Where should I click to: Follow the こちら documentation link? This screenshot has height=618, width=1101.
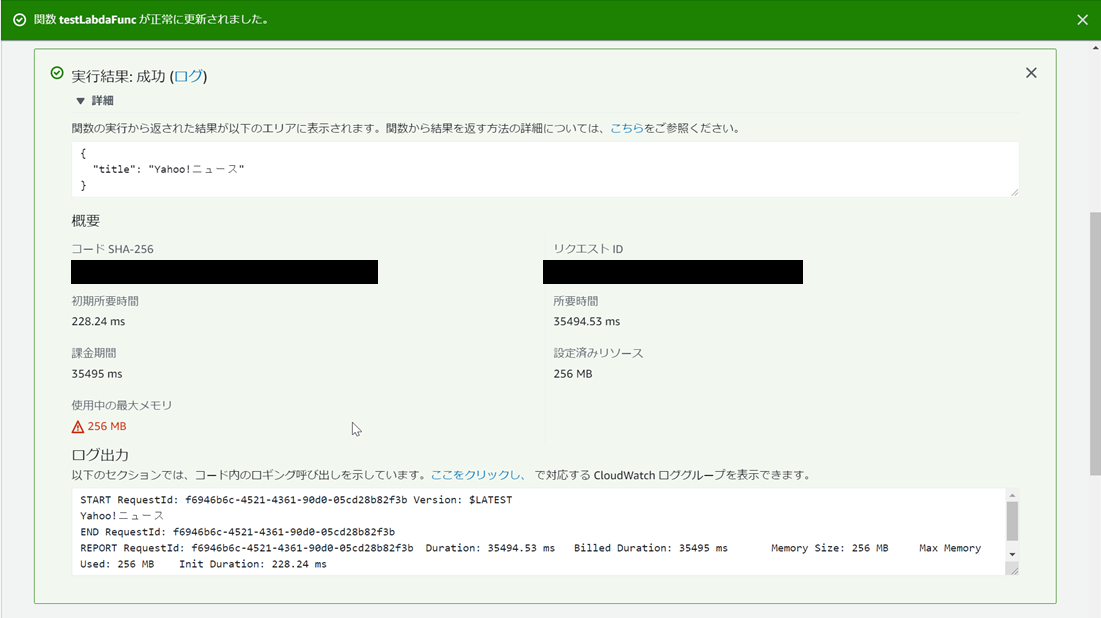(x=625, y=127)
